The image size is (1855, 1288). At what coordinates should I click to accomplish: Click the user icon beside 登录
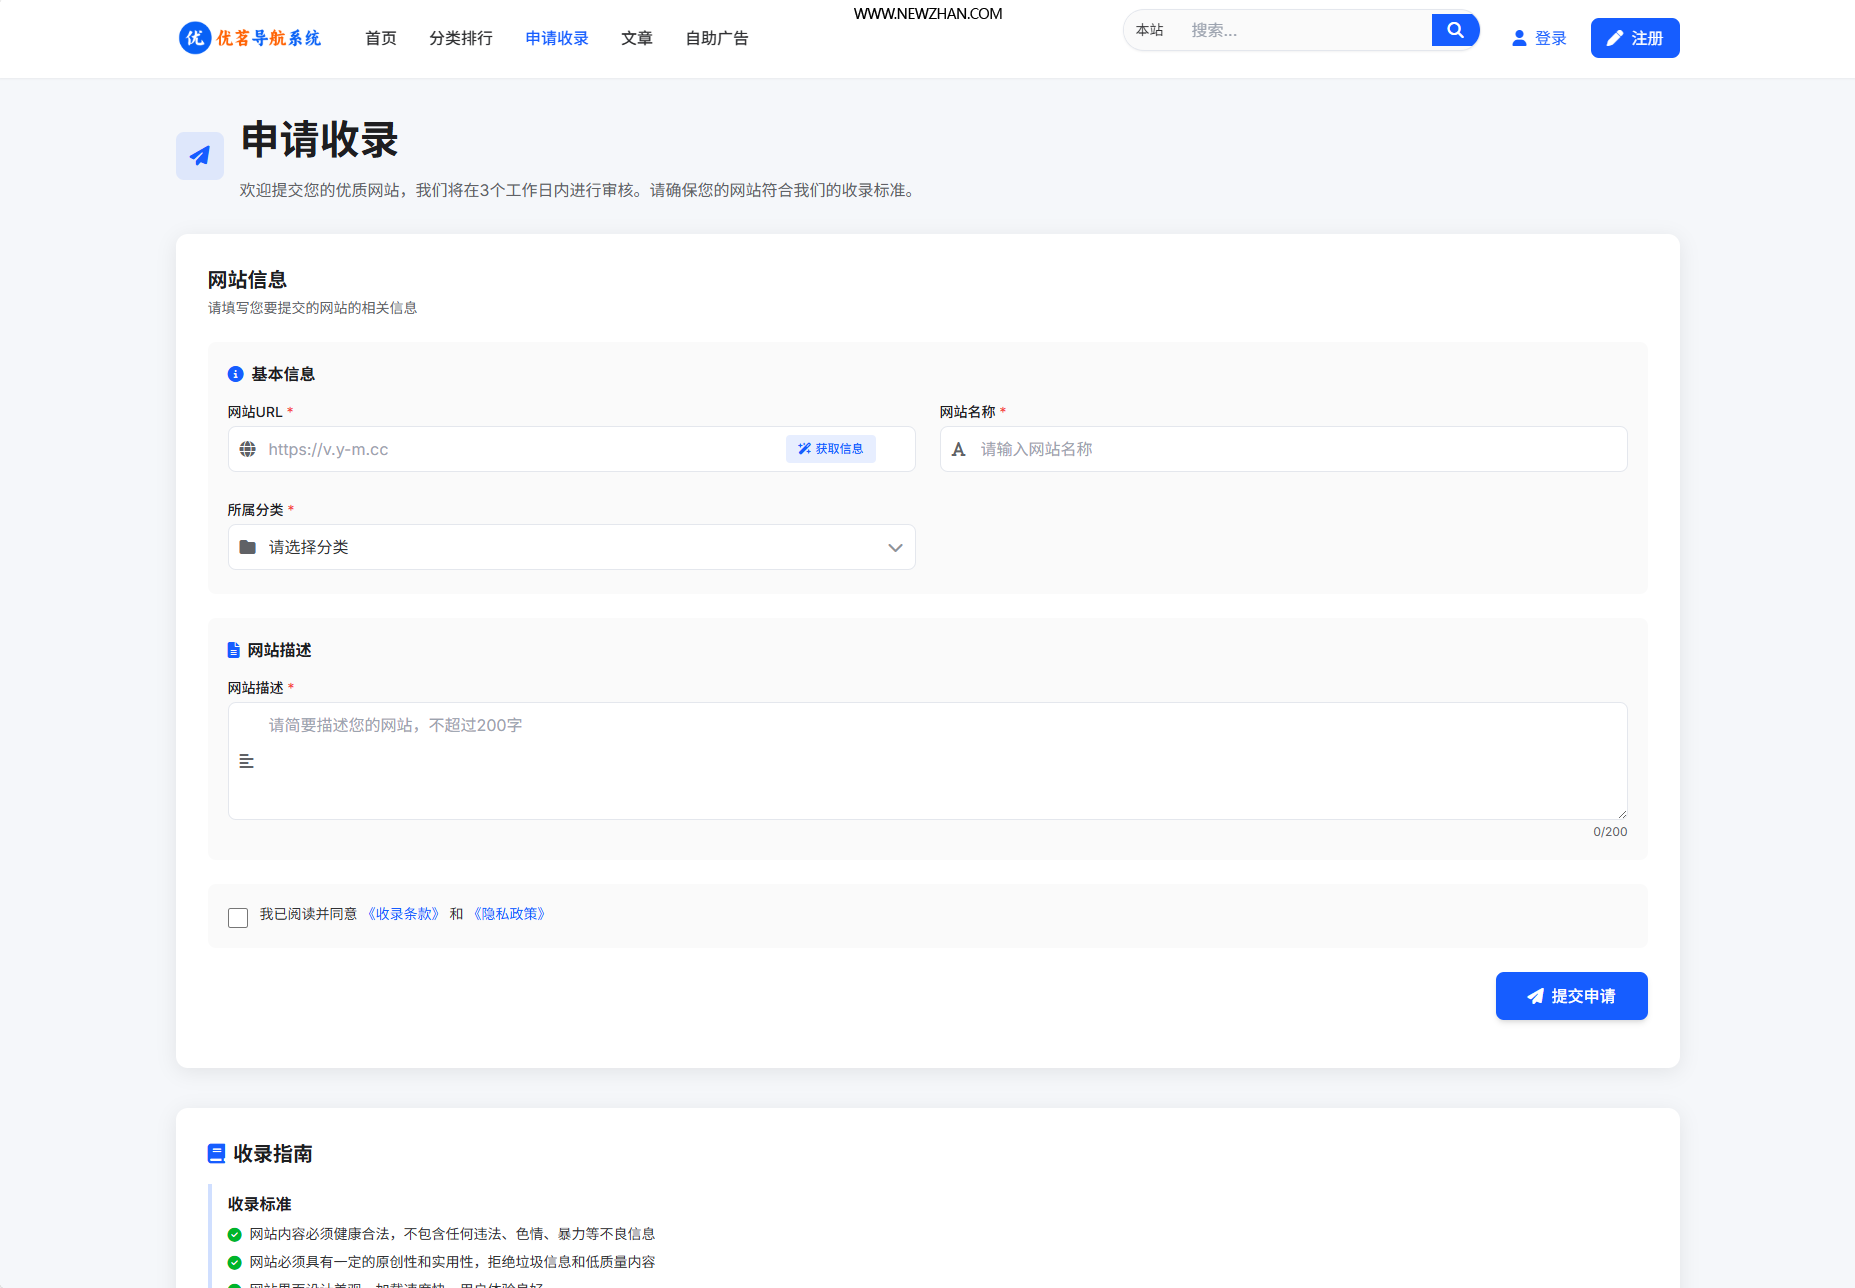click(x=1519, y=38)
